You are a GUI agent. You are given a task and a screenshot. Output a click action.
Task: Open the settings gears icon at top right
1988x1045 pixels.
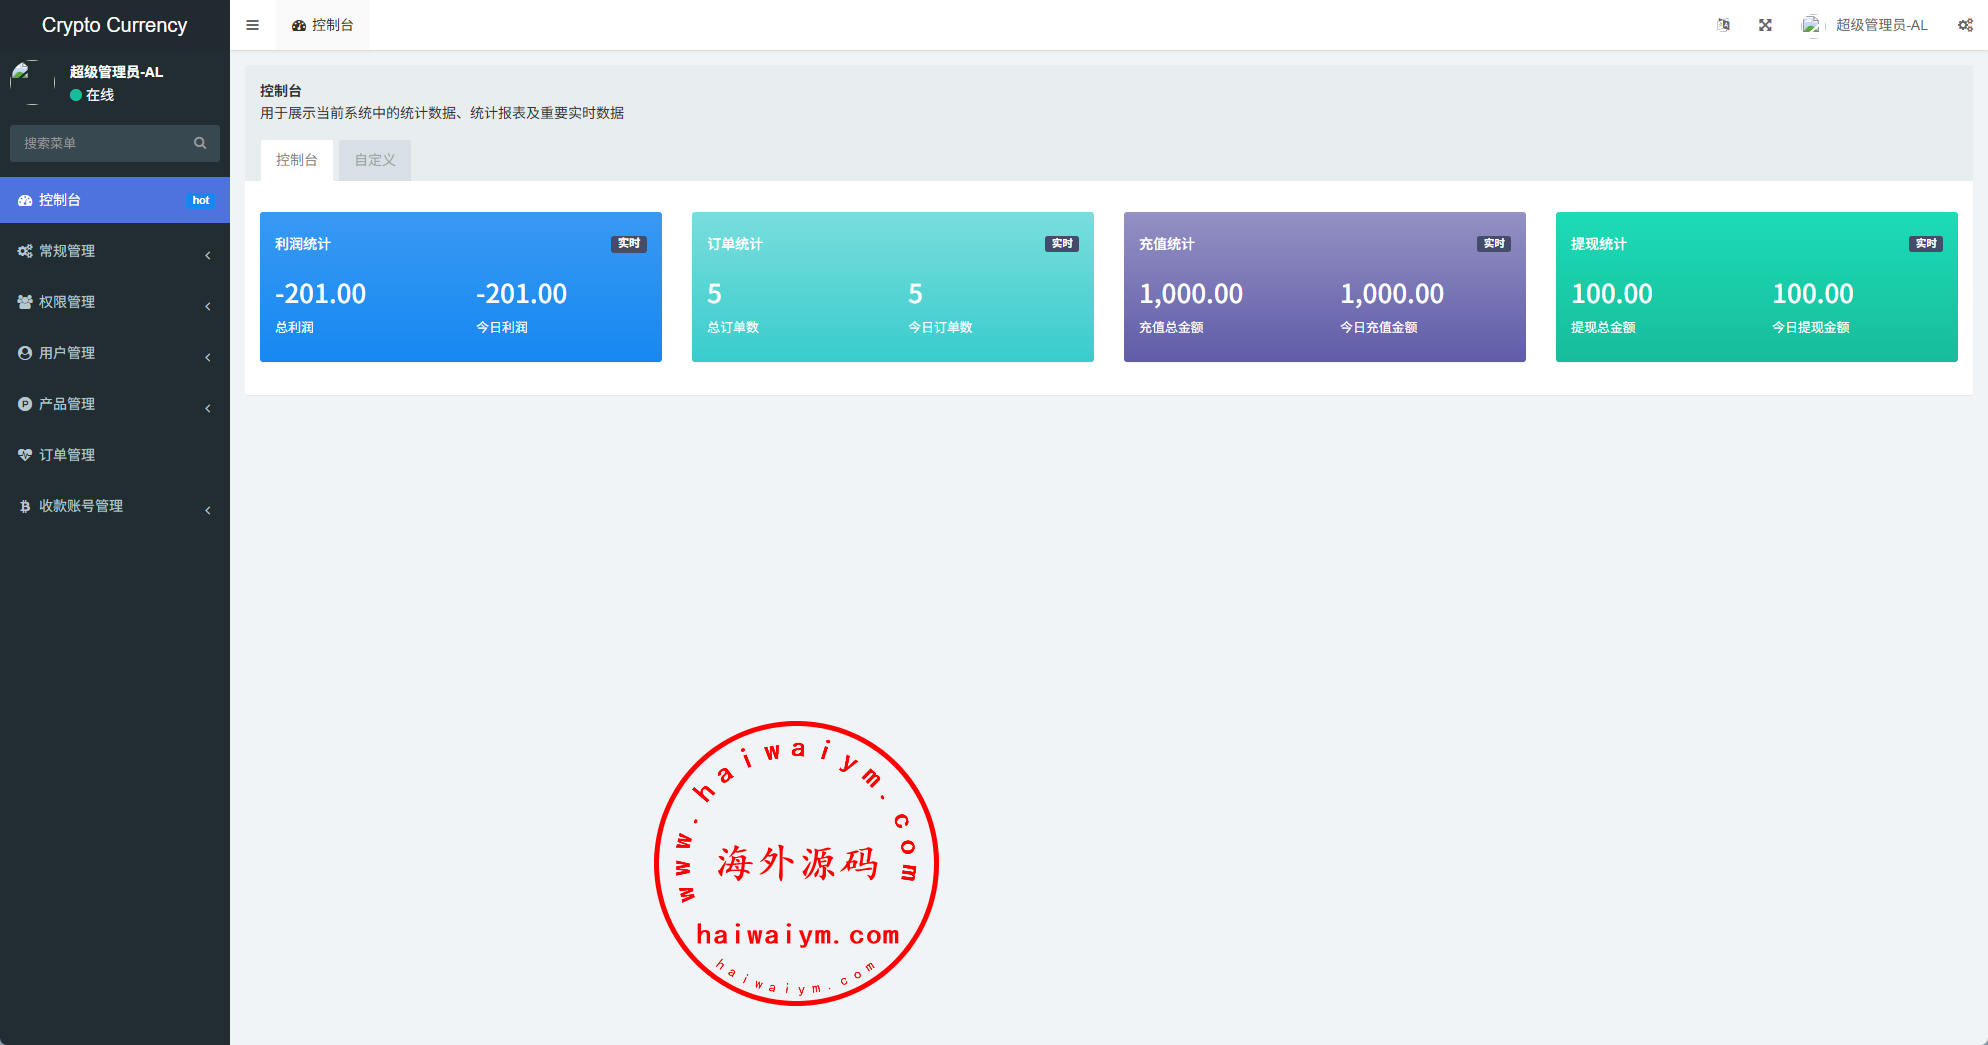1965,25
